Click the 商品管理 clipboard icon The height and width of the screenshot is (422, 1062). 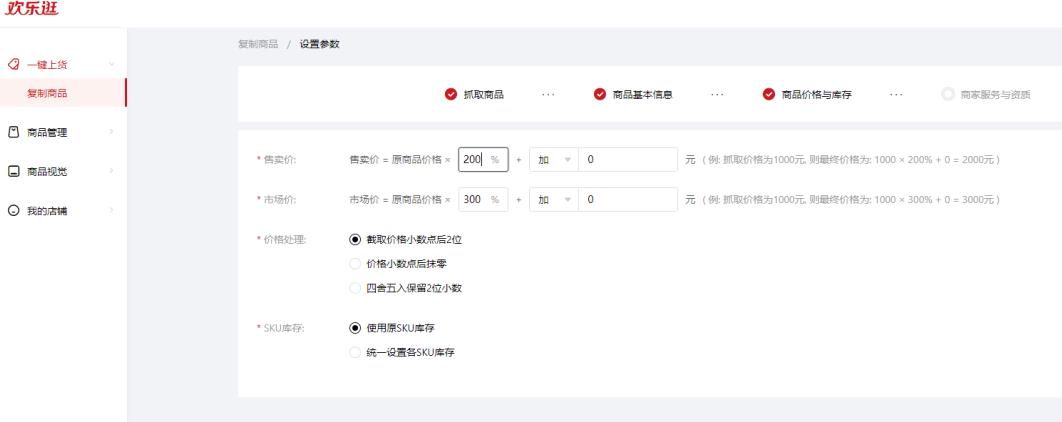(x=14, y=131)
